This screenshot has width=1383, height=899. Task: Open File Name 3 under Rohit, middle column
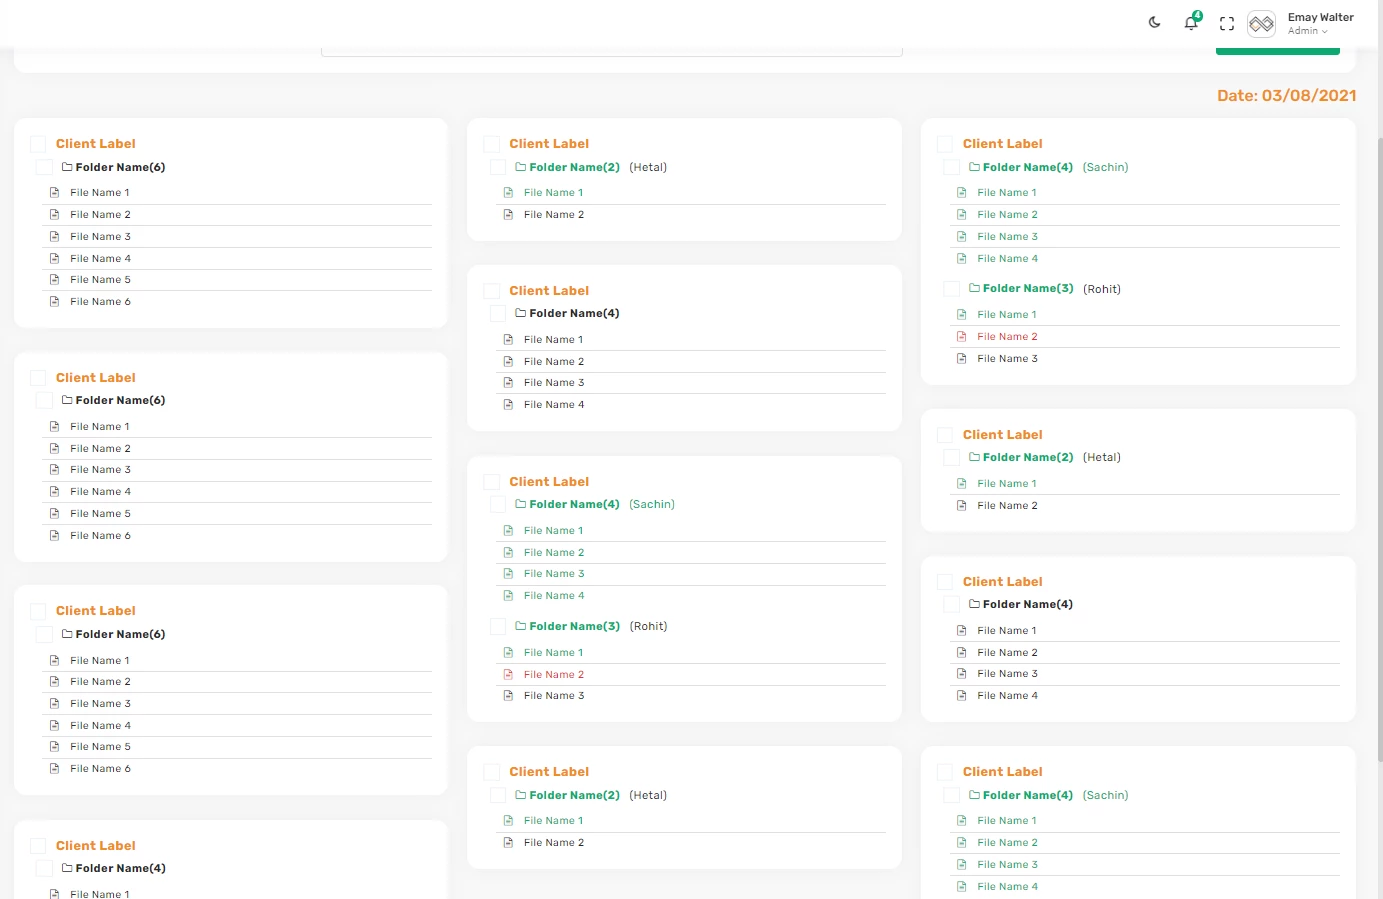[554, 696]
